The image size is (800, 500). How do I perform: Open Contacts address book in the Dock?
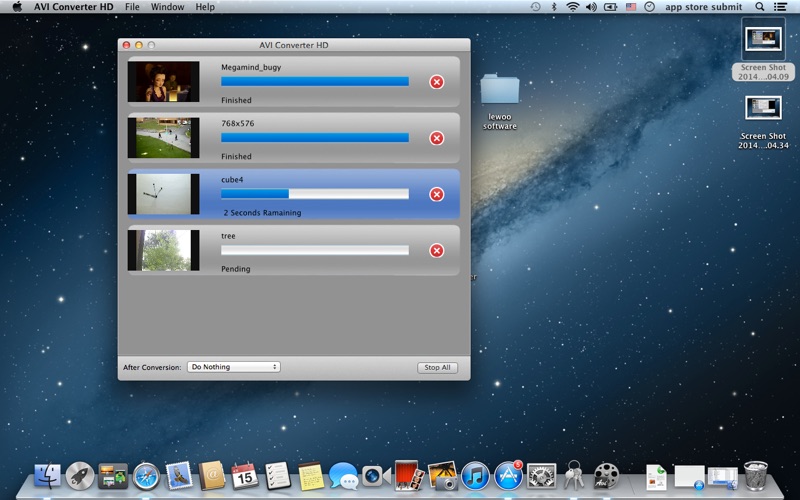pos(212,476)
